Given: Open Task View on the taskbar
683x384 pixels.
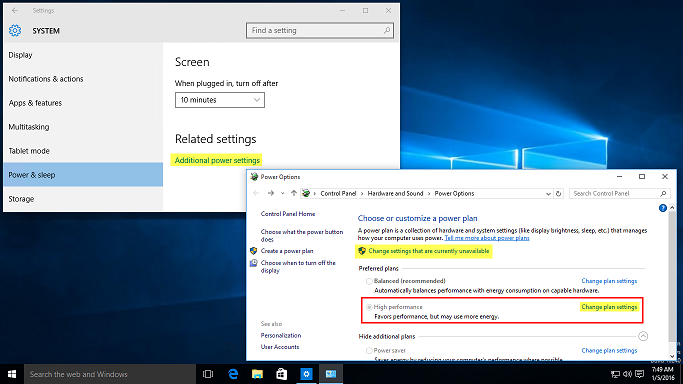Looking at the screenshot, I should coord(208,374).
